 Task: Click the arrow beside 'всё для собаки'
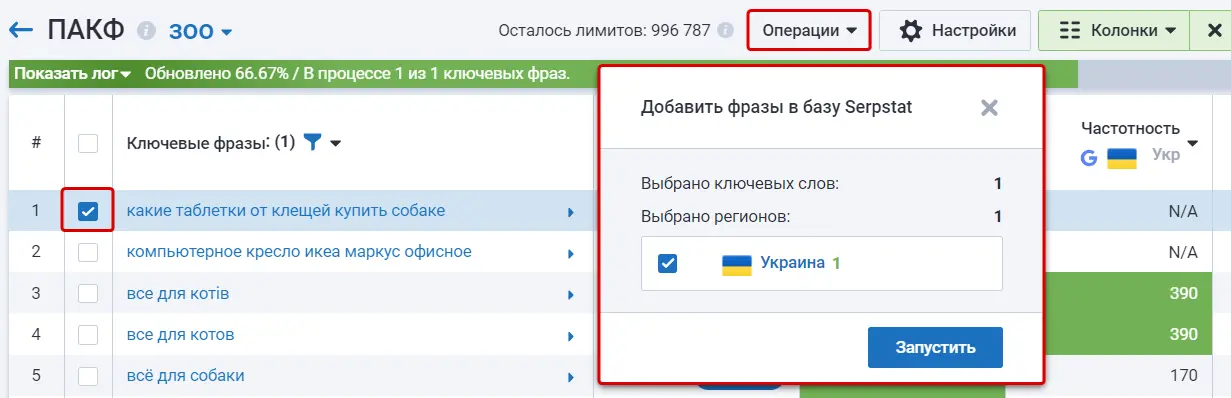coord(571,377)
